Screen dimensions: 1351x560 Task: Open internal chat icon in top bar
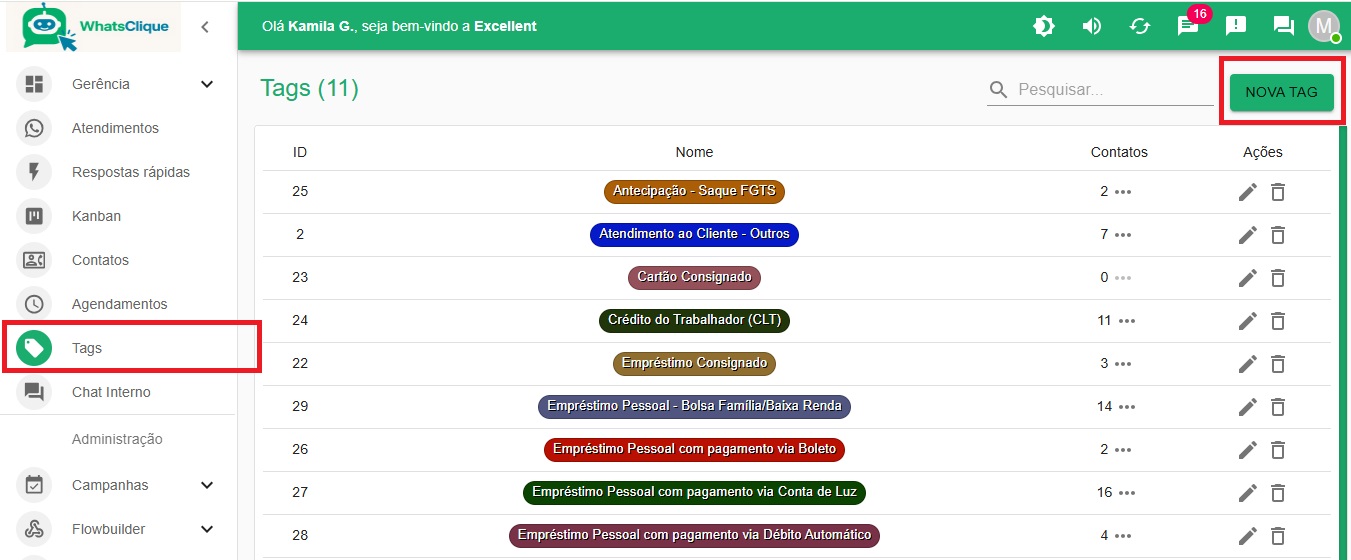1283,26
